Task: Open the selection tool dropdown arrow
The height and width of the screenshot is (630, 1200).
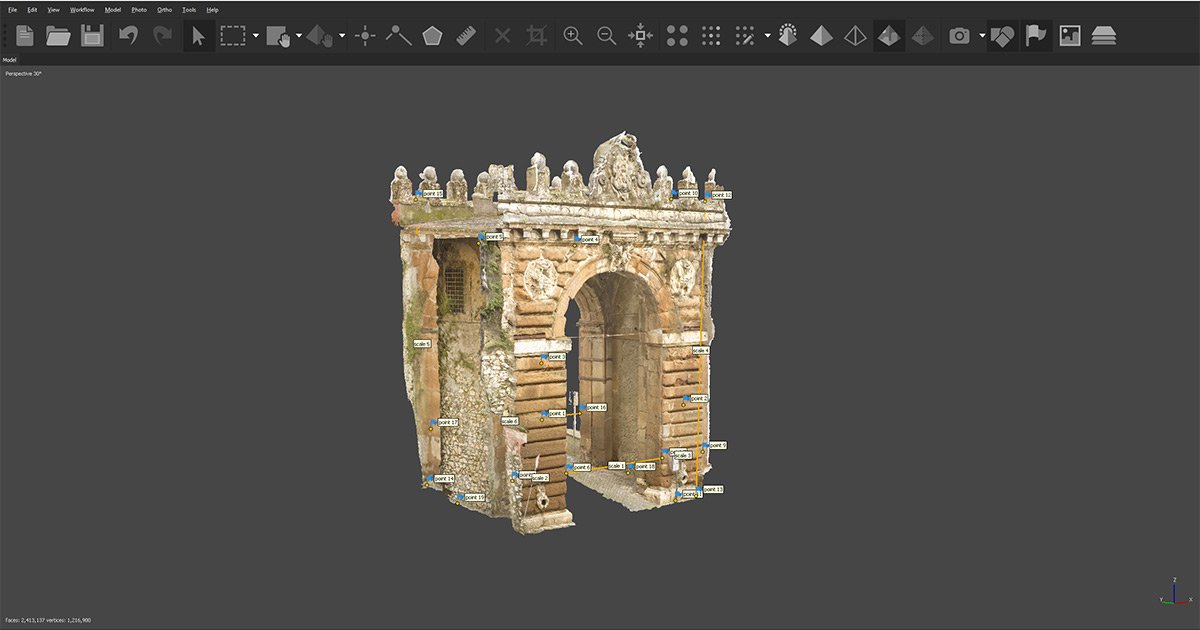Action: pyautogui.click(x=256, y=36)
